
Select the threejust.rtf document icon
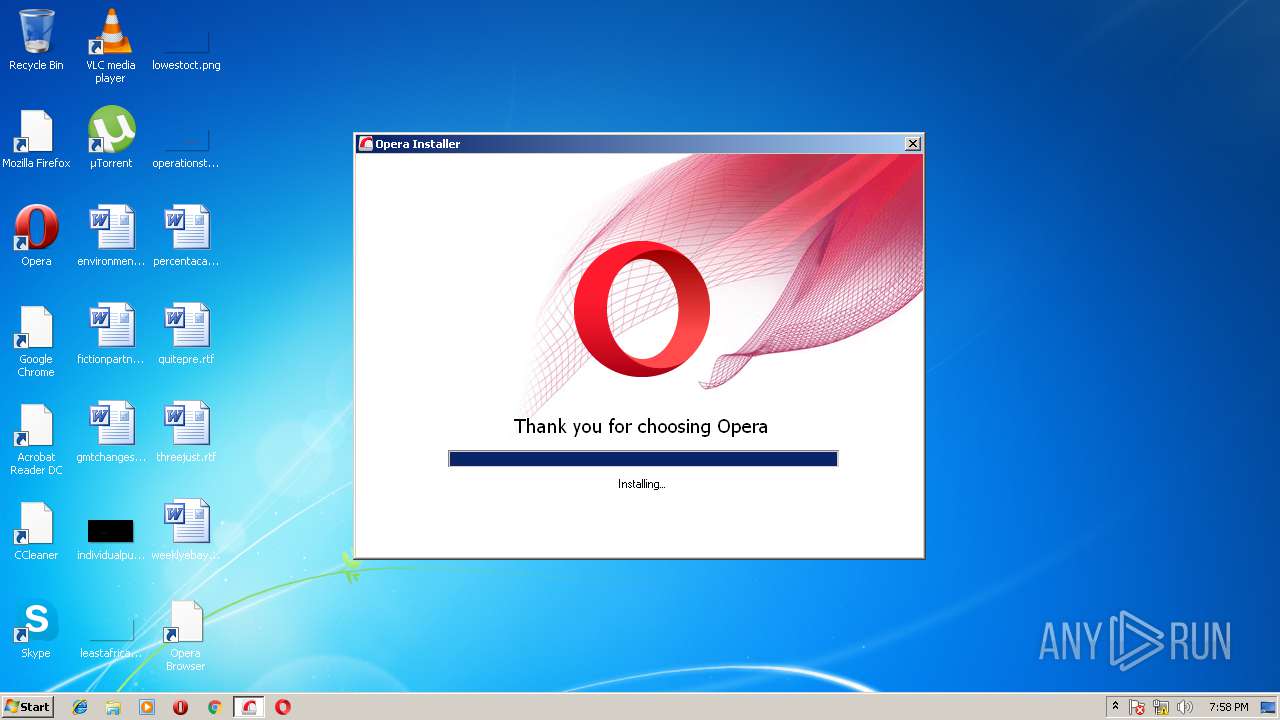coord(186,432)
